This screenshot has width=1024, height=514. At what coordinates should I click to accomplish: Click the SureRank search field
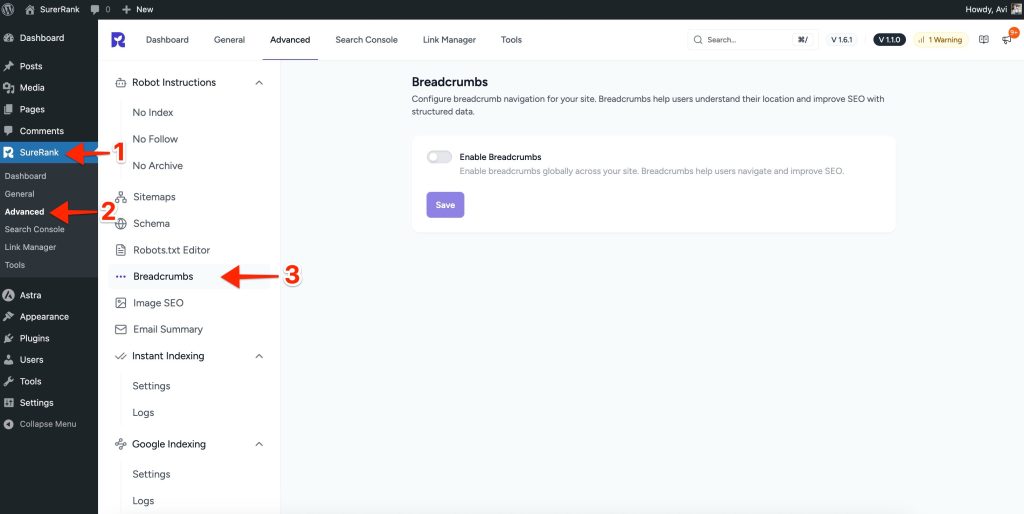click(x=745, y=40)
